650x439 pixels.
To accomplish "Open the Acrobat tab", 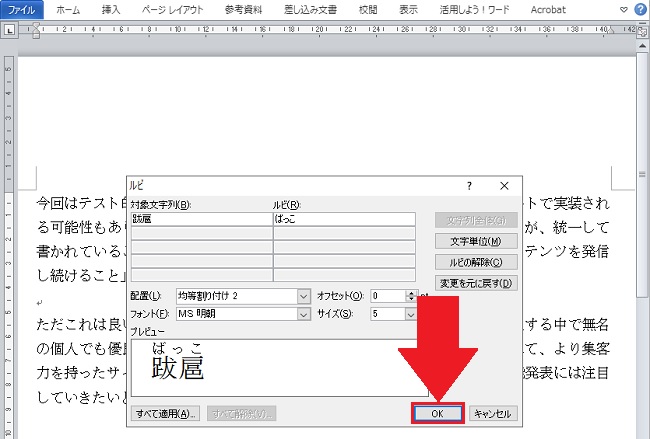I will coord(548,10).
